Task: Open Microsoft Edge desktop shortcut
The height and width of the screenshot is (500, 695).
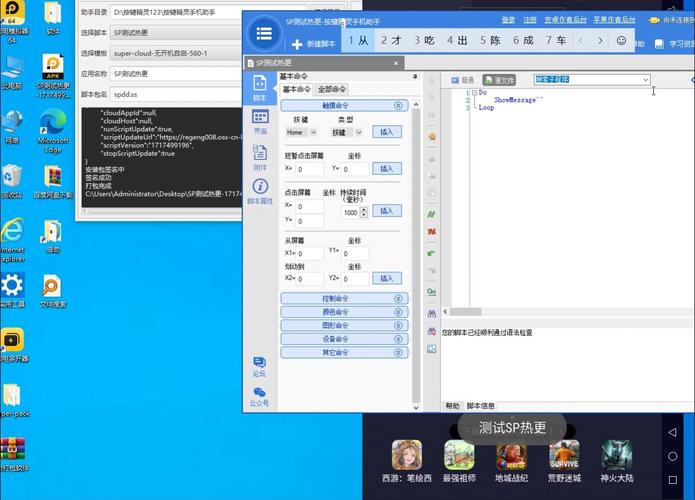Action: coord(53,131)
